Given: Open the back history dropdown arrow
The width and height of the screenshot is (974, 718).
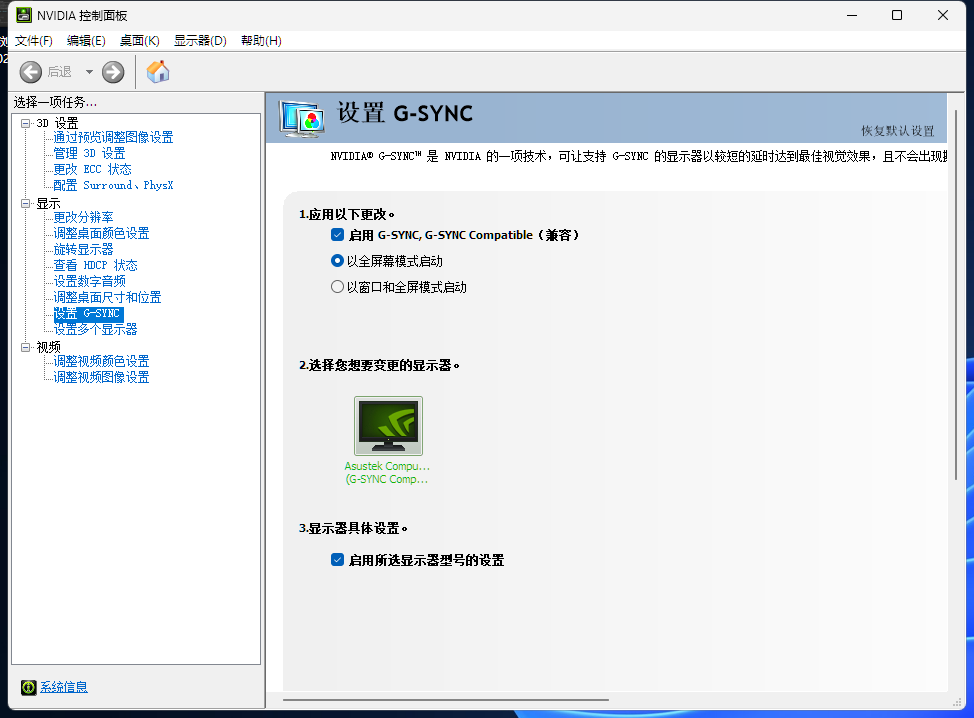Looking at the screenshot, I should coord(89,72).
